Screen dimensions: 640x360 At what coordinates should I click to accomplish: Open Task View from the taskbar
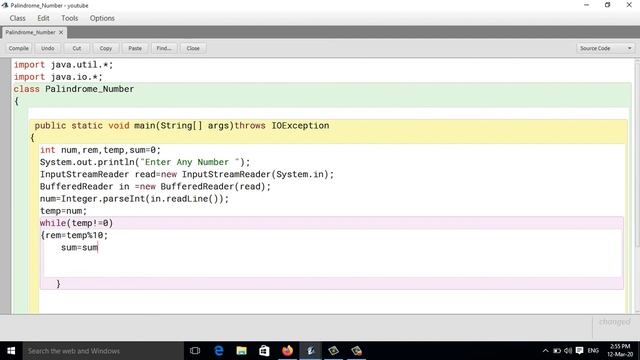point(195,351)
